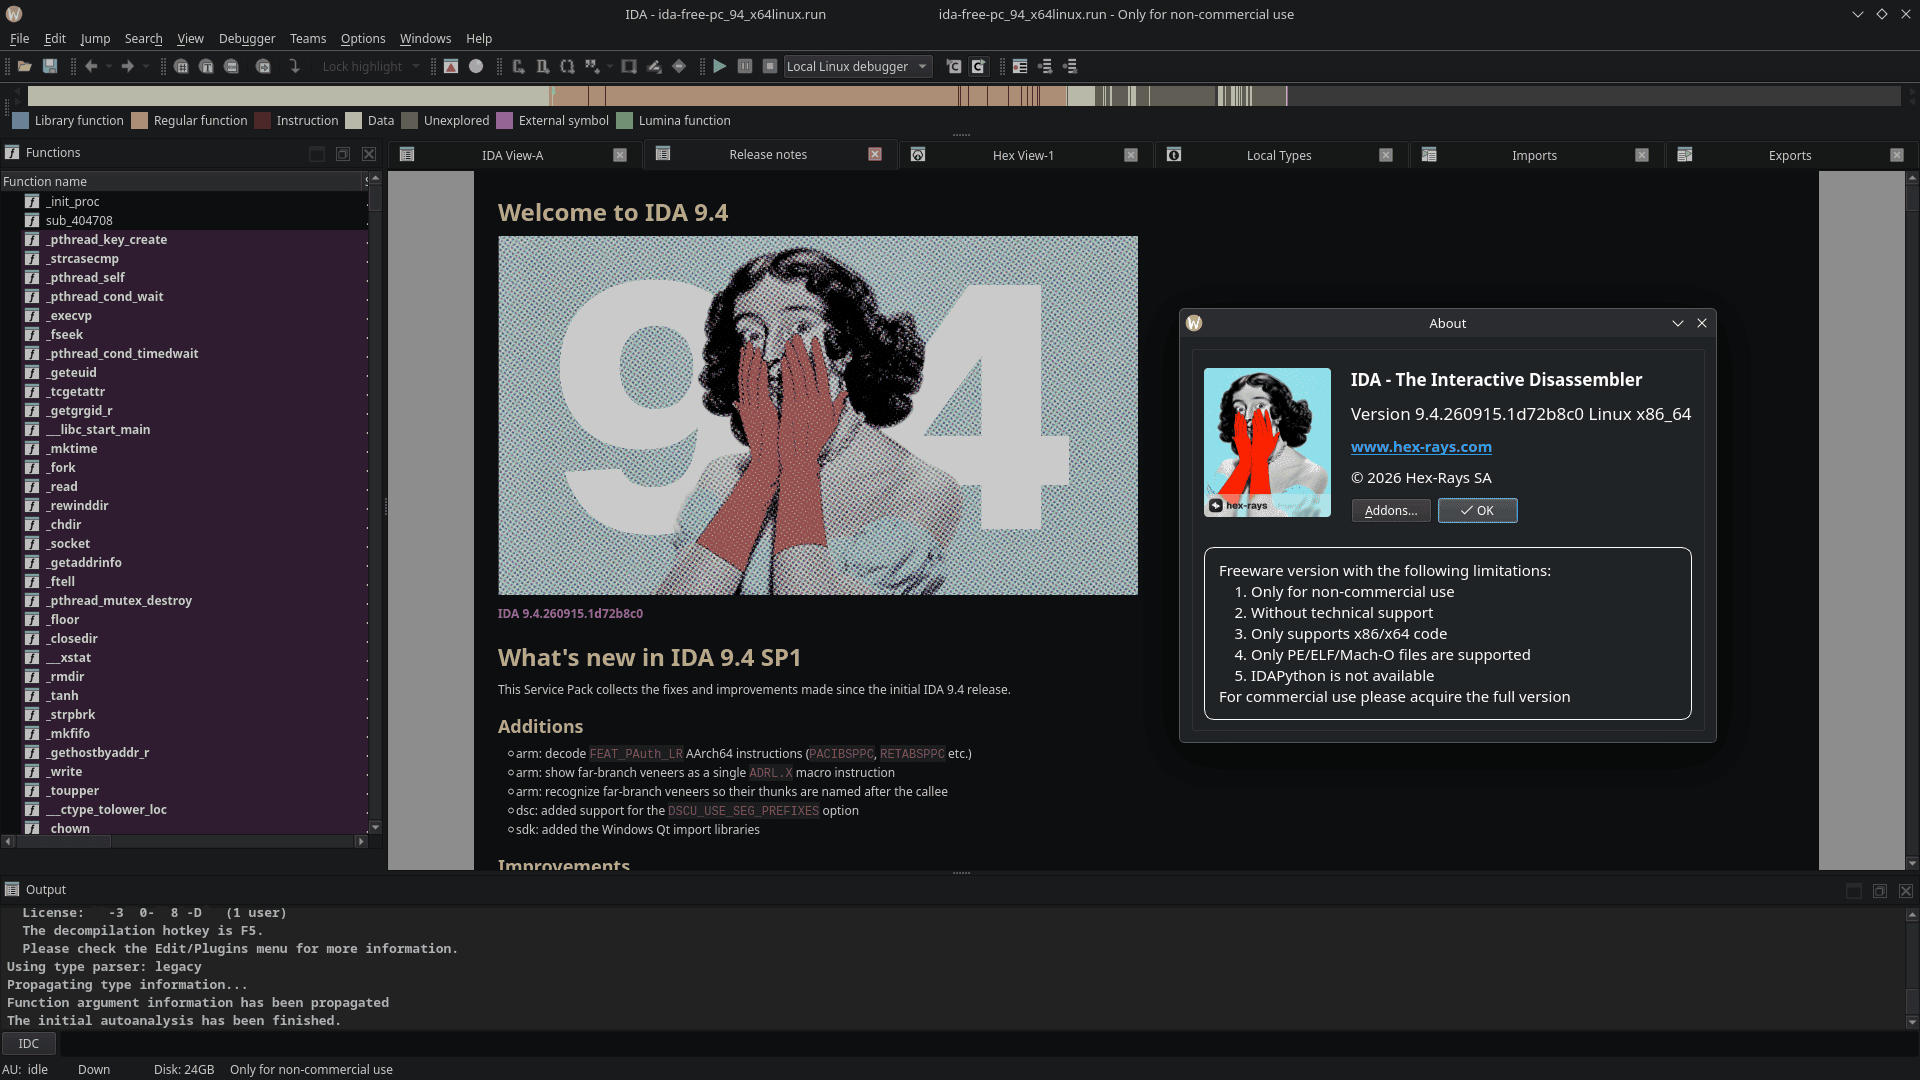1920x1080 pixels.
Task: Click the curved down-arrow jump icon
Action: (x=294, y=66)
